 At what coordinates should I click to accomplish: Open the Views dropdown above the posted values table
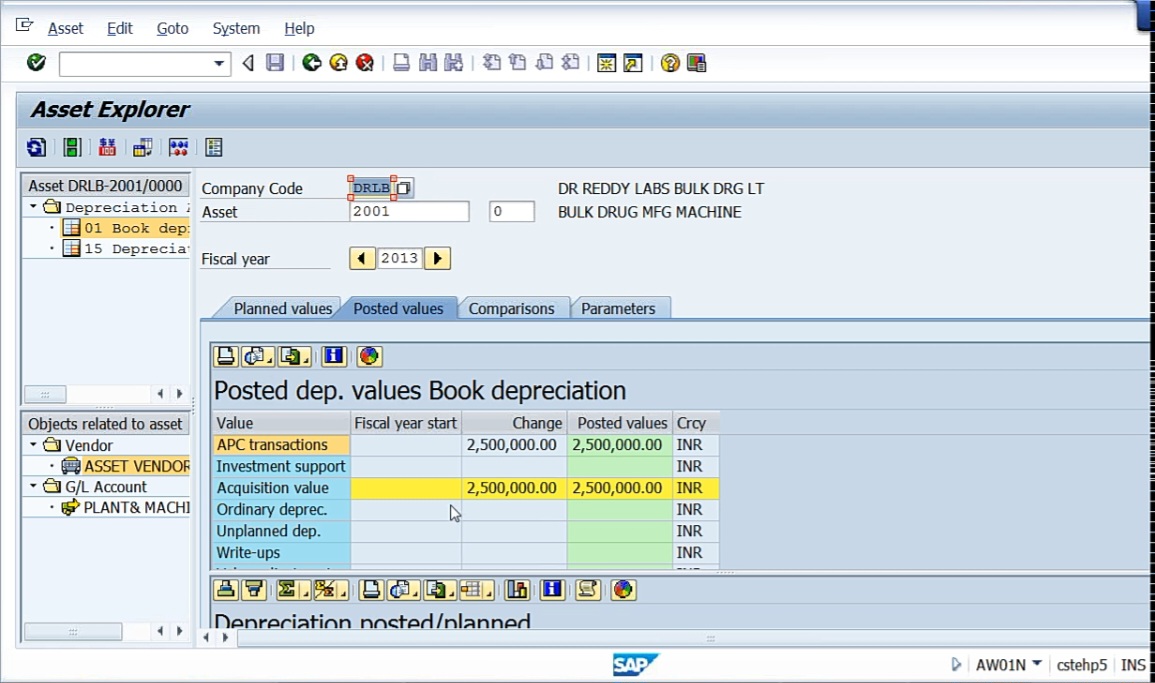[258, 357]
